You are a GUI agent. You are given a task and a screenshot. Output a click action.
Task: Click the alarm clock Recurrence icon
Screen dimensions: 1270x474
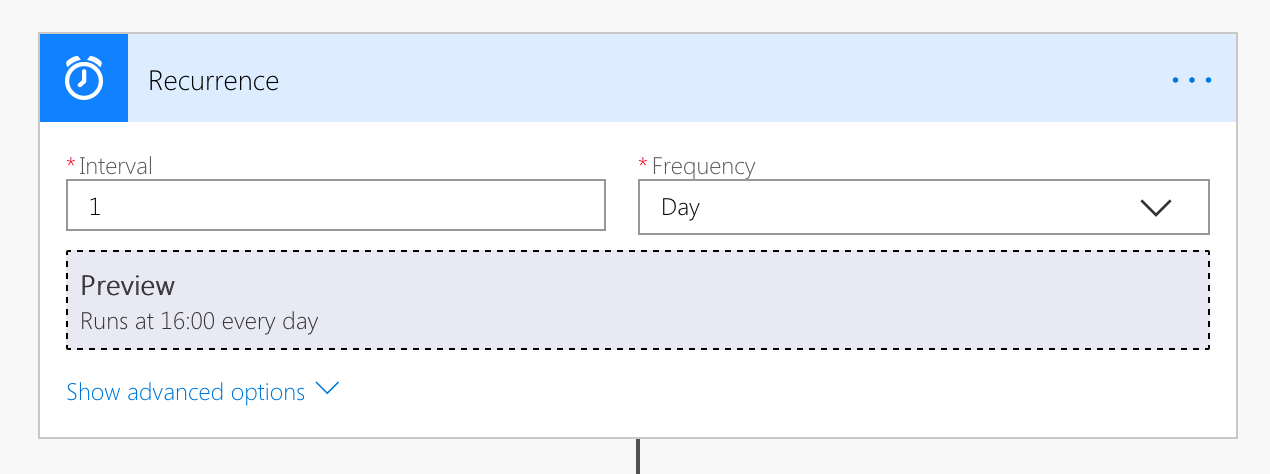point(84,78)
